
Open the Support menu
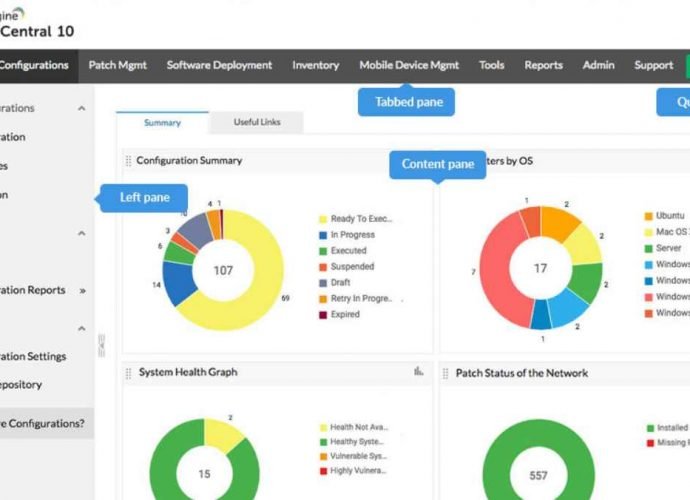pyautogui.click(x=653, y=66)
